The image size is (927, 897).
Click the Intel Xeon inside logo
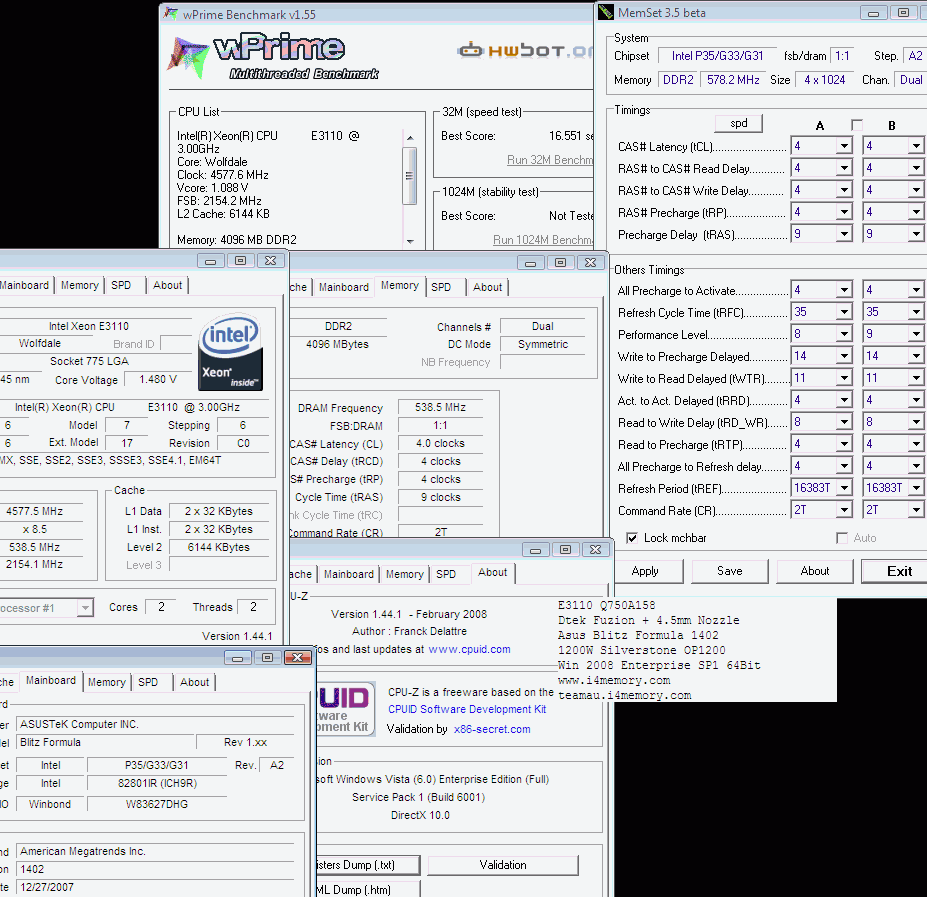pyautogui.click(x=231, y=352)
